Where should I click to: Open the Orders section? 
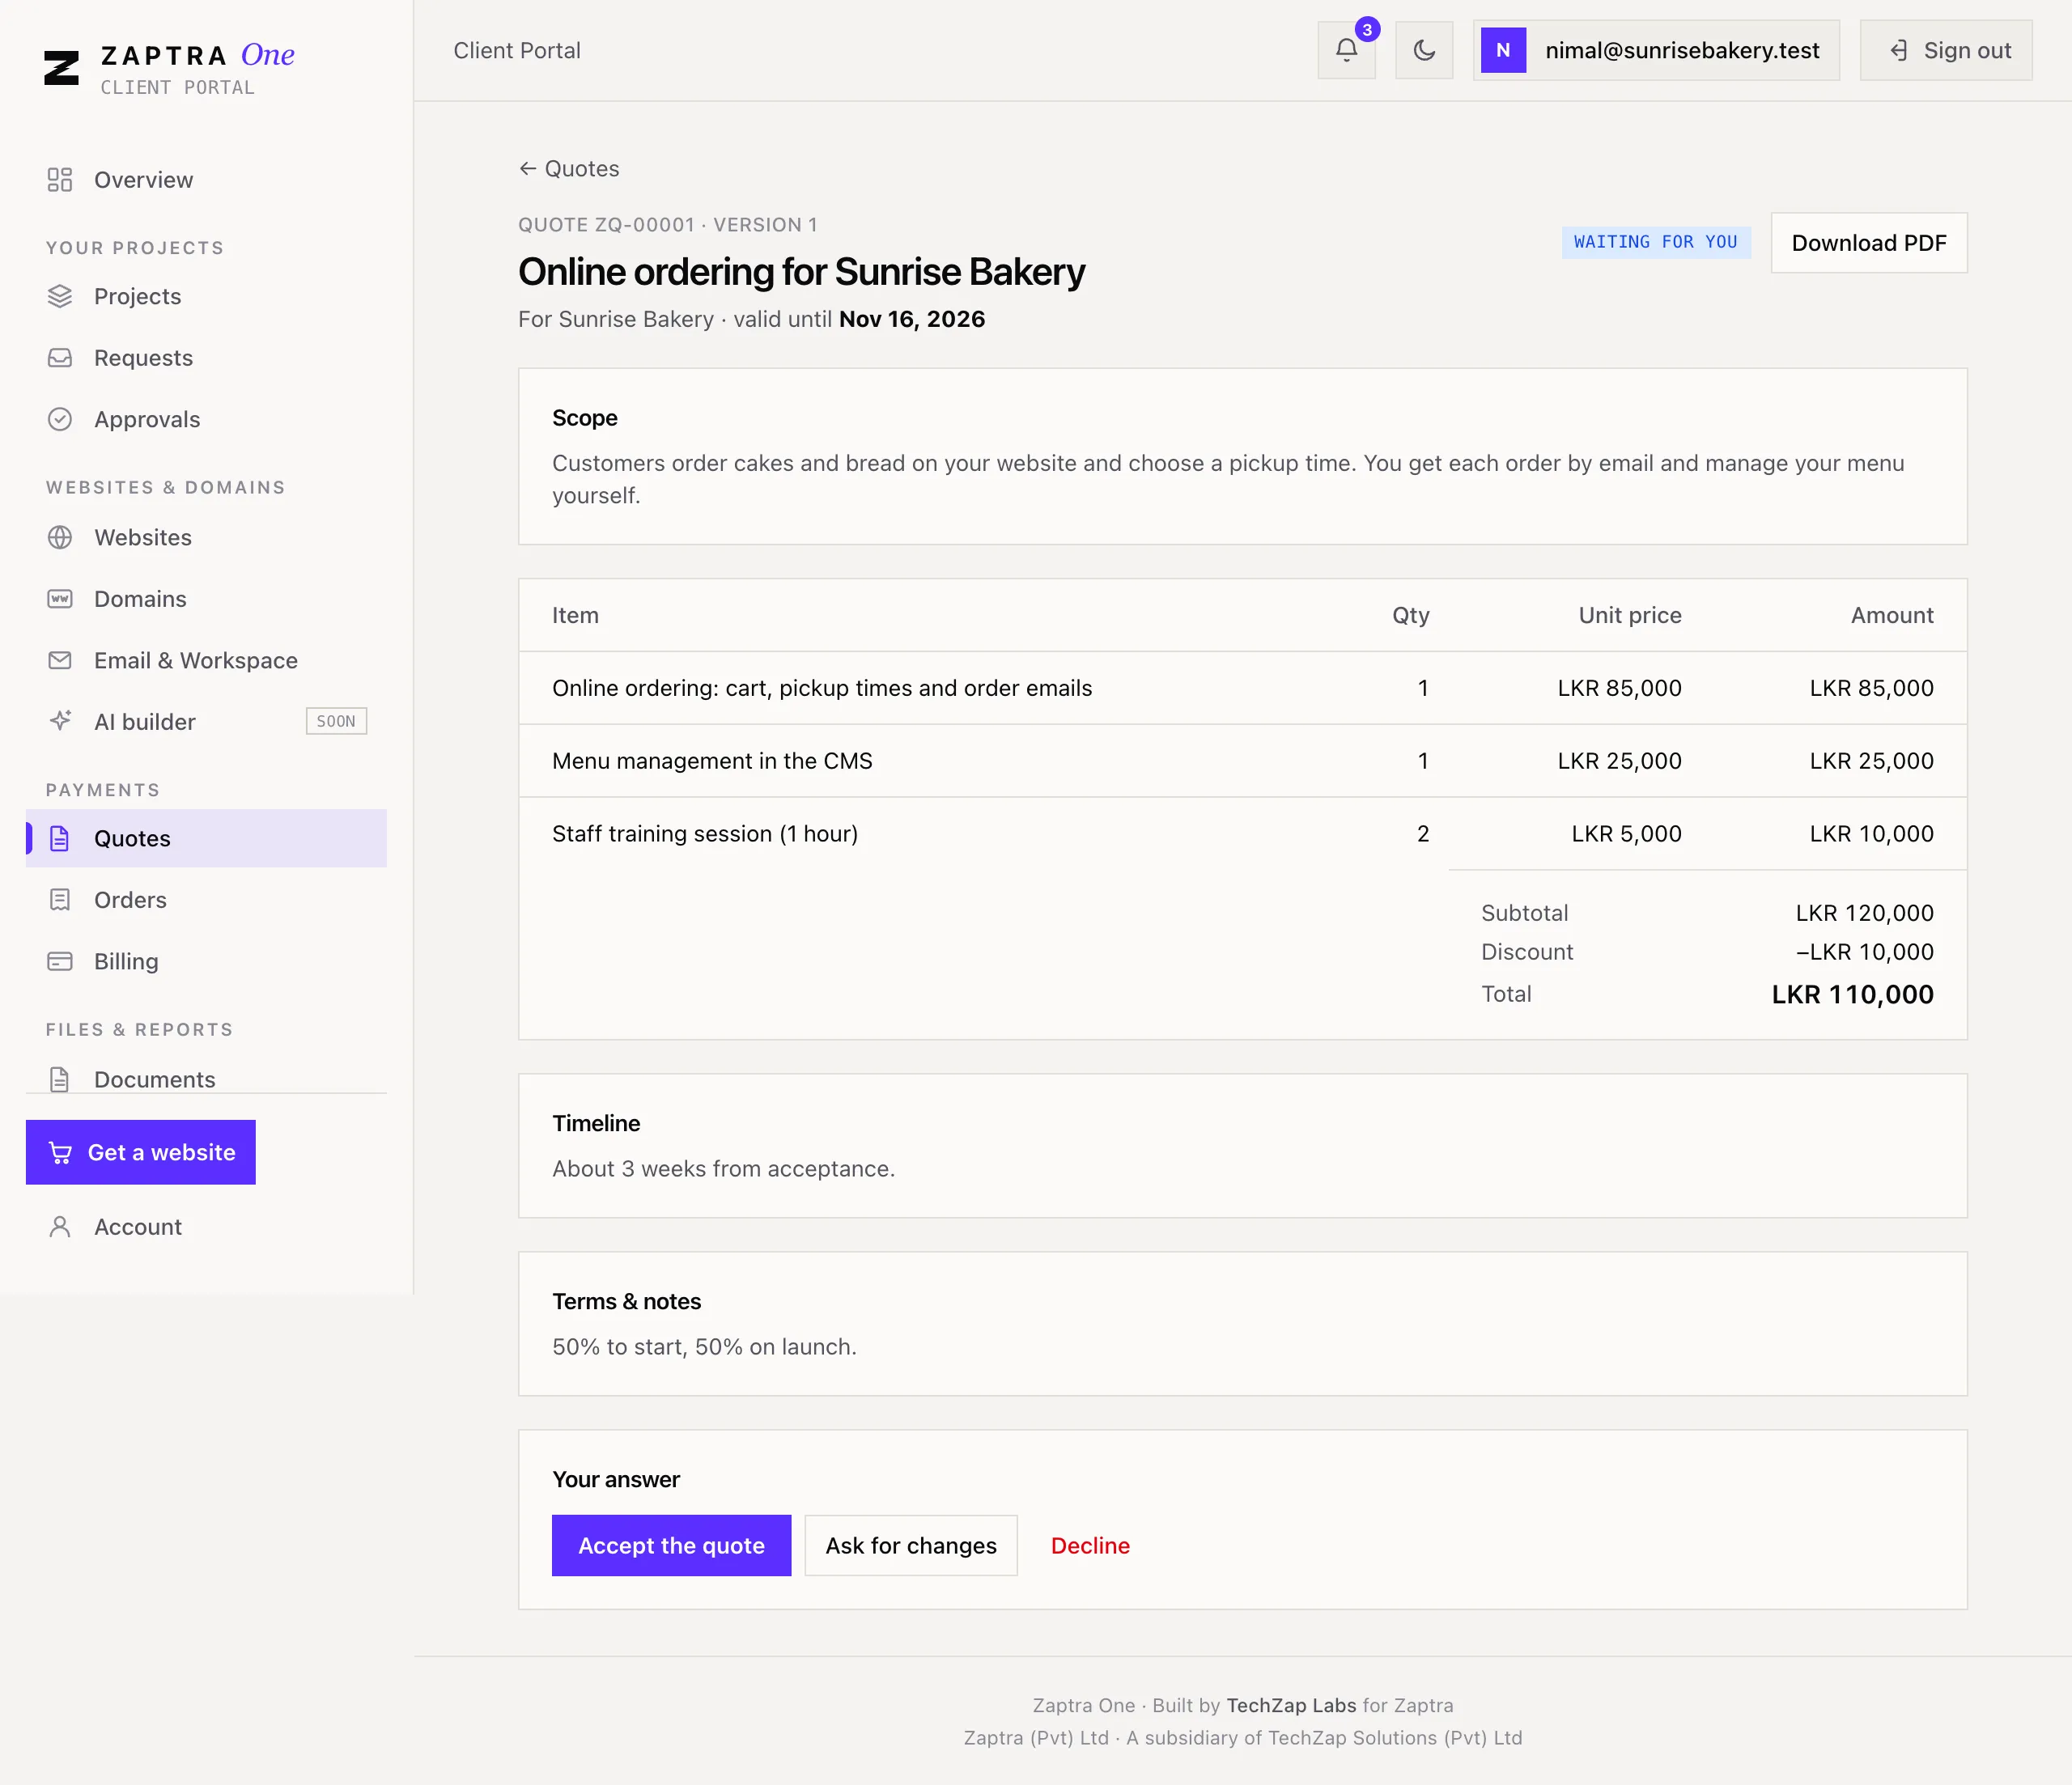206,900
